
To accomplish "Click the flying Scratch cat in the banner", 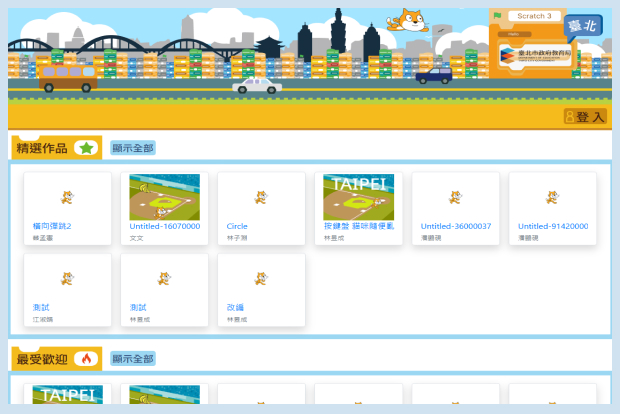I will pyautogui.click(x=408, y=20).
